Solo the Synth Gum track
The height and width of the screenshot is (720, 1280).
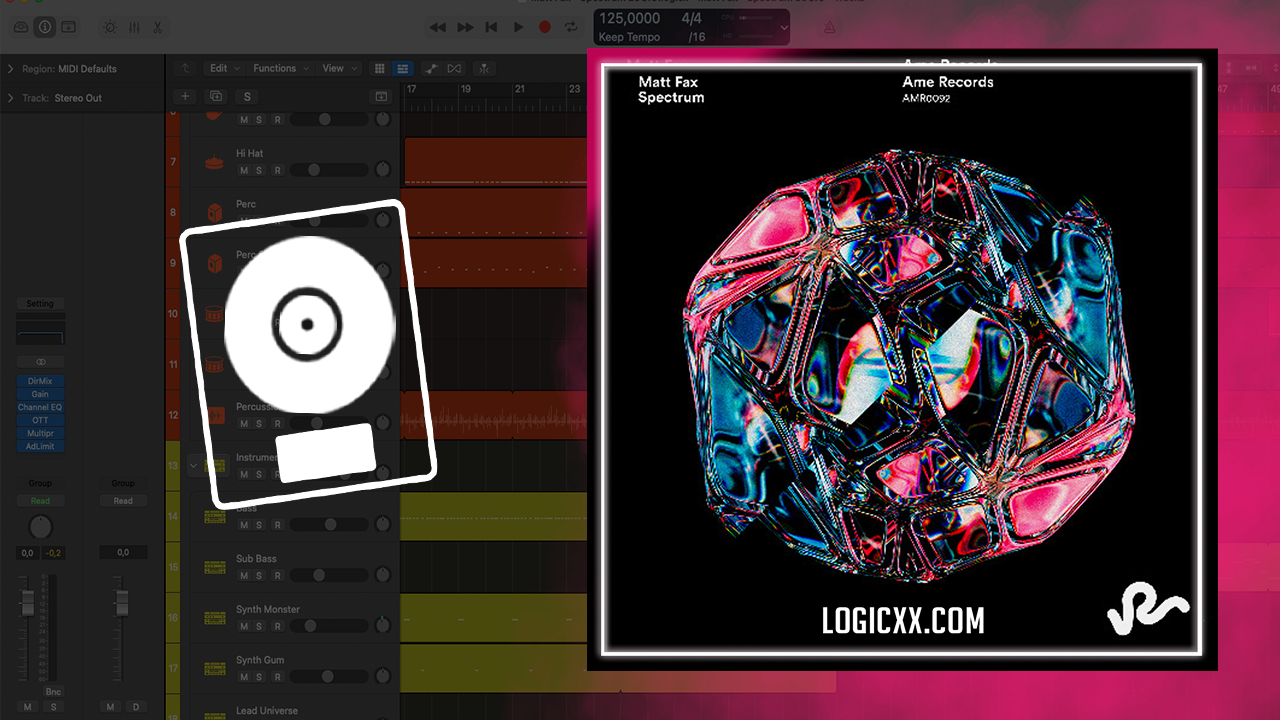(259, 677)
